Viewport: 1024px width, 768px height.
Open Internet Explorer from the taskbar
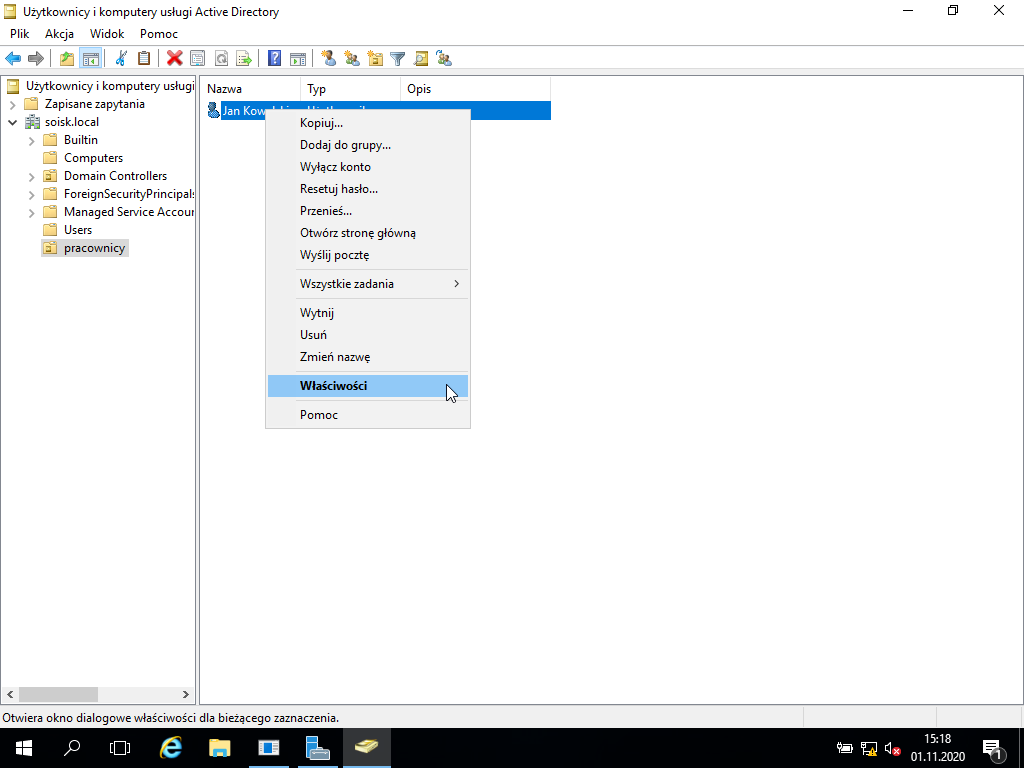point(170,748)
